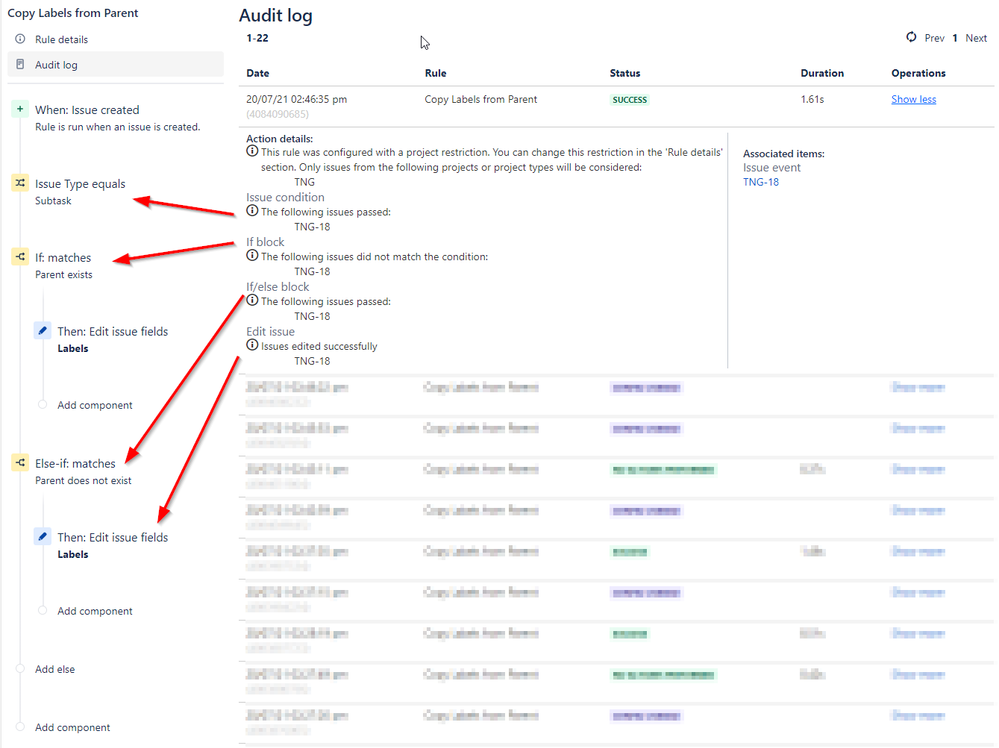Click the If: matches branch icon
The height and width of the screenshot is (748, 999).
(x=20, y=257)
